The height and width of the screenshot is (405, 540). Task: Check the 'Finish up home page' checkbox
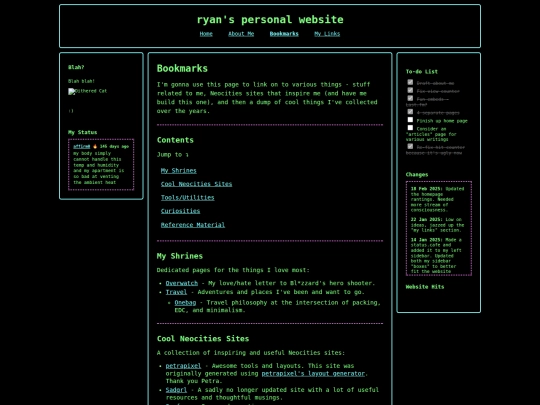pyautogui.click(x=410, y=120)
